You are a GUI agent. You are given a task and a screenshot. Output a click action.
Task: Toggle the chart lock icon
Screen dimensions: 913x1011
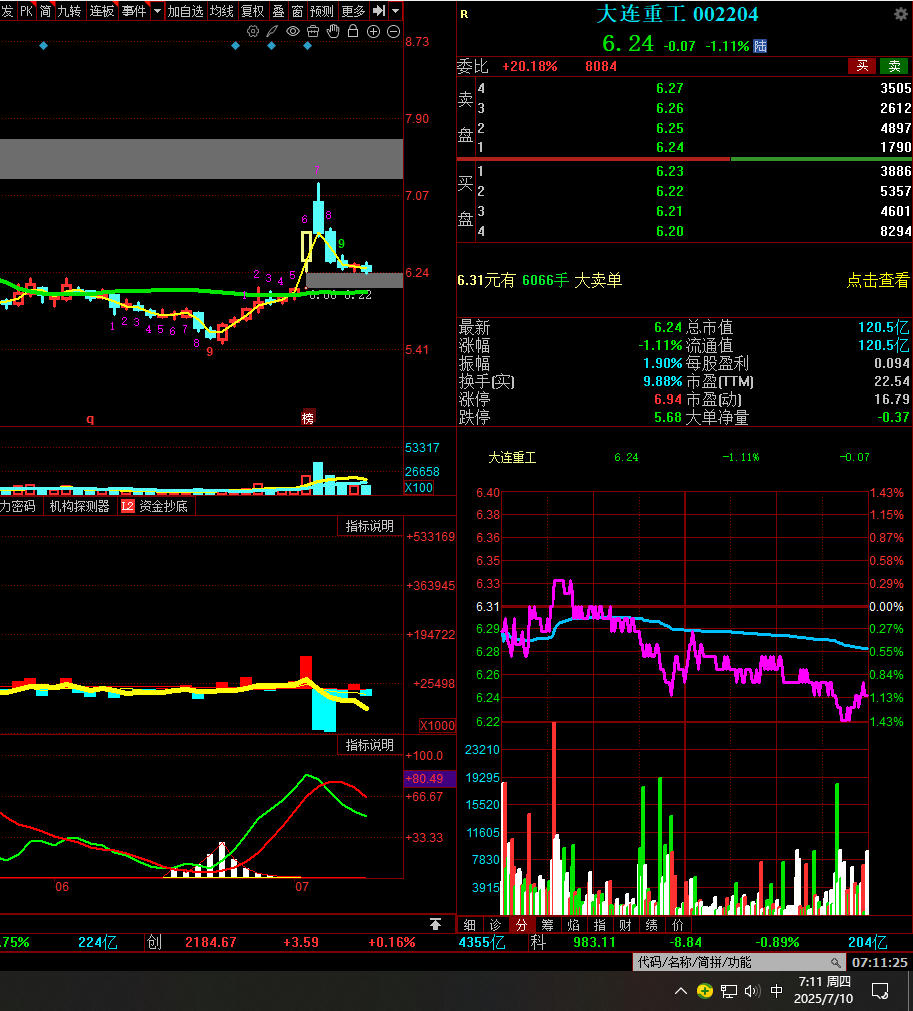(x=353, y=31)
